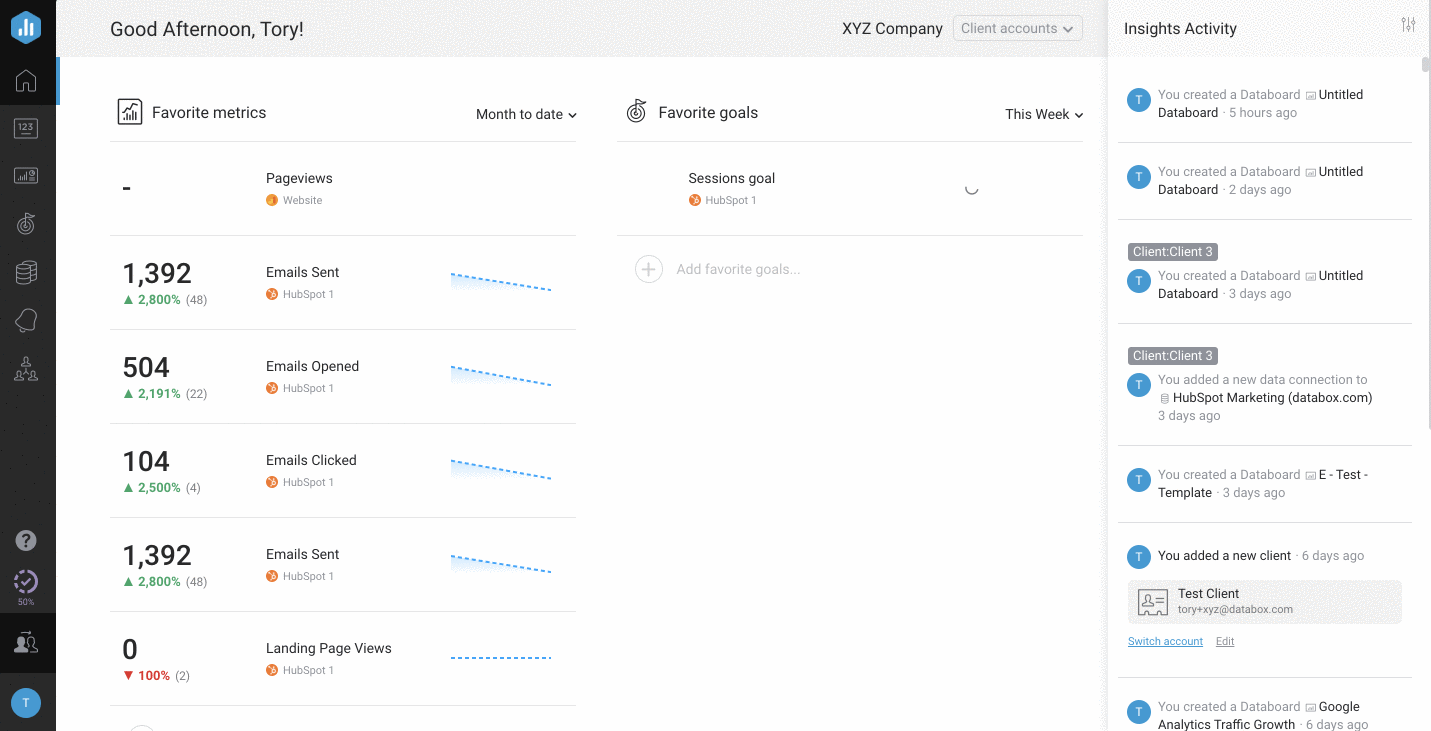Click the Edit link under Test Client
The width and height of the screenshot is (1431, 731).
[1224, 641]
